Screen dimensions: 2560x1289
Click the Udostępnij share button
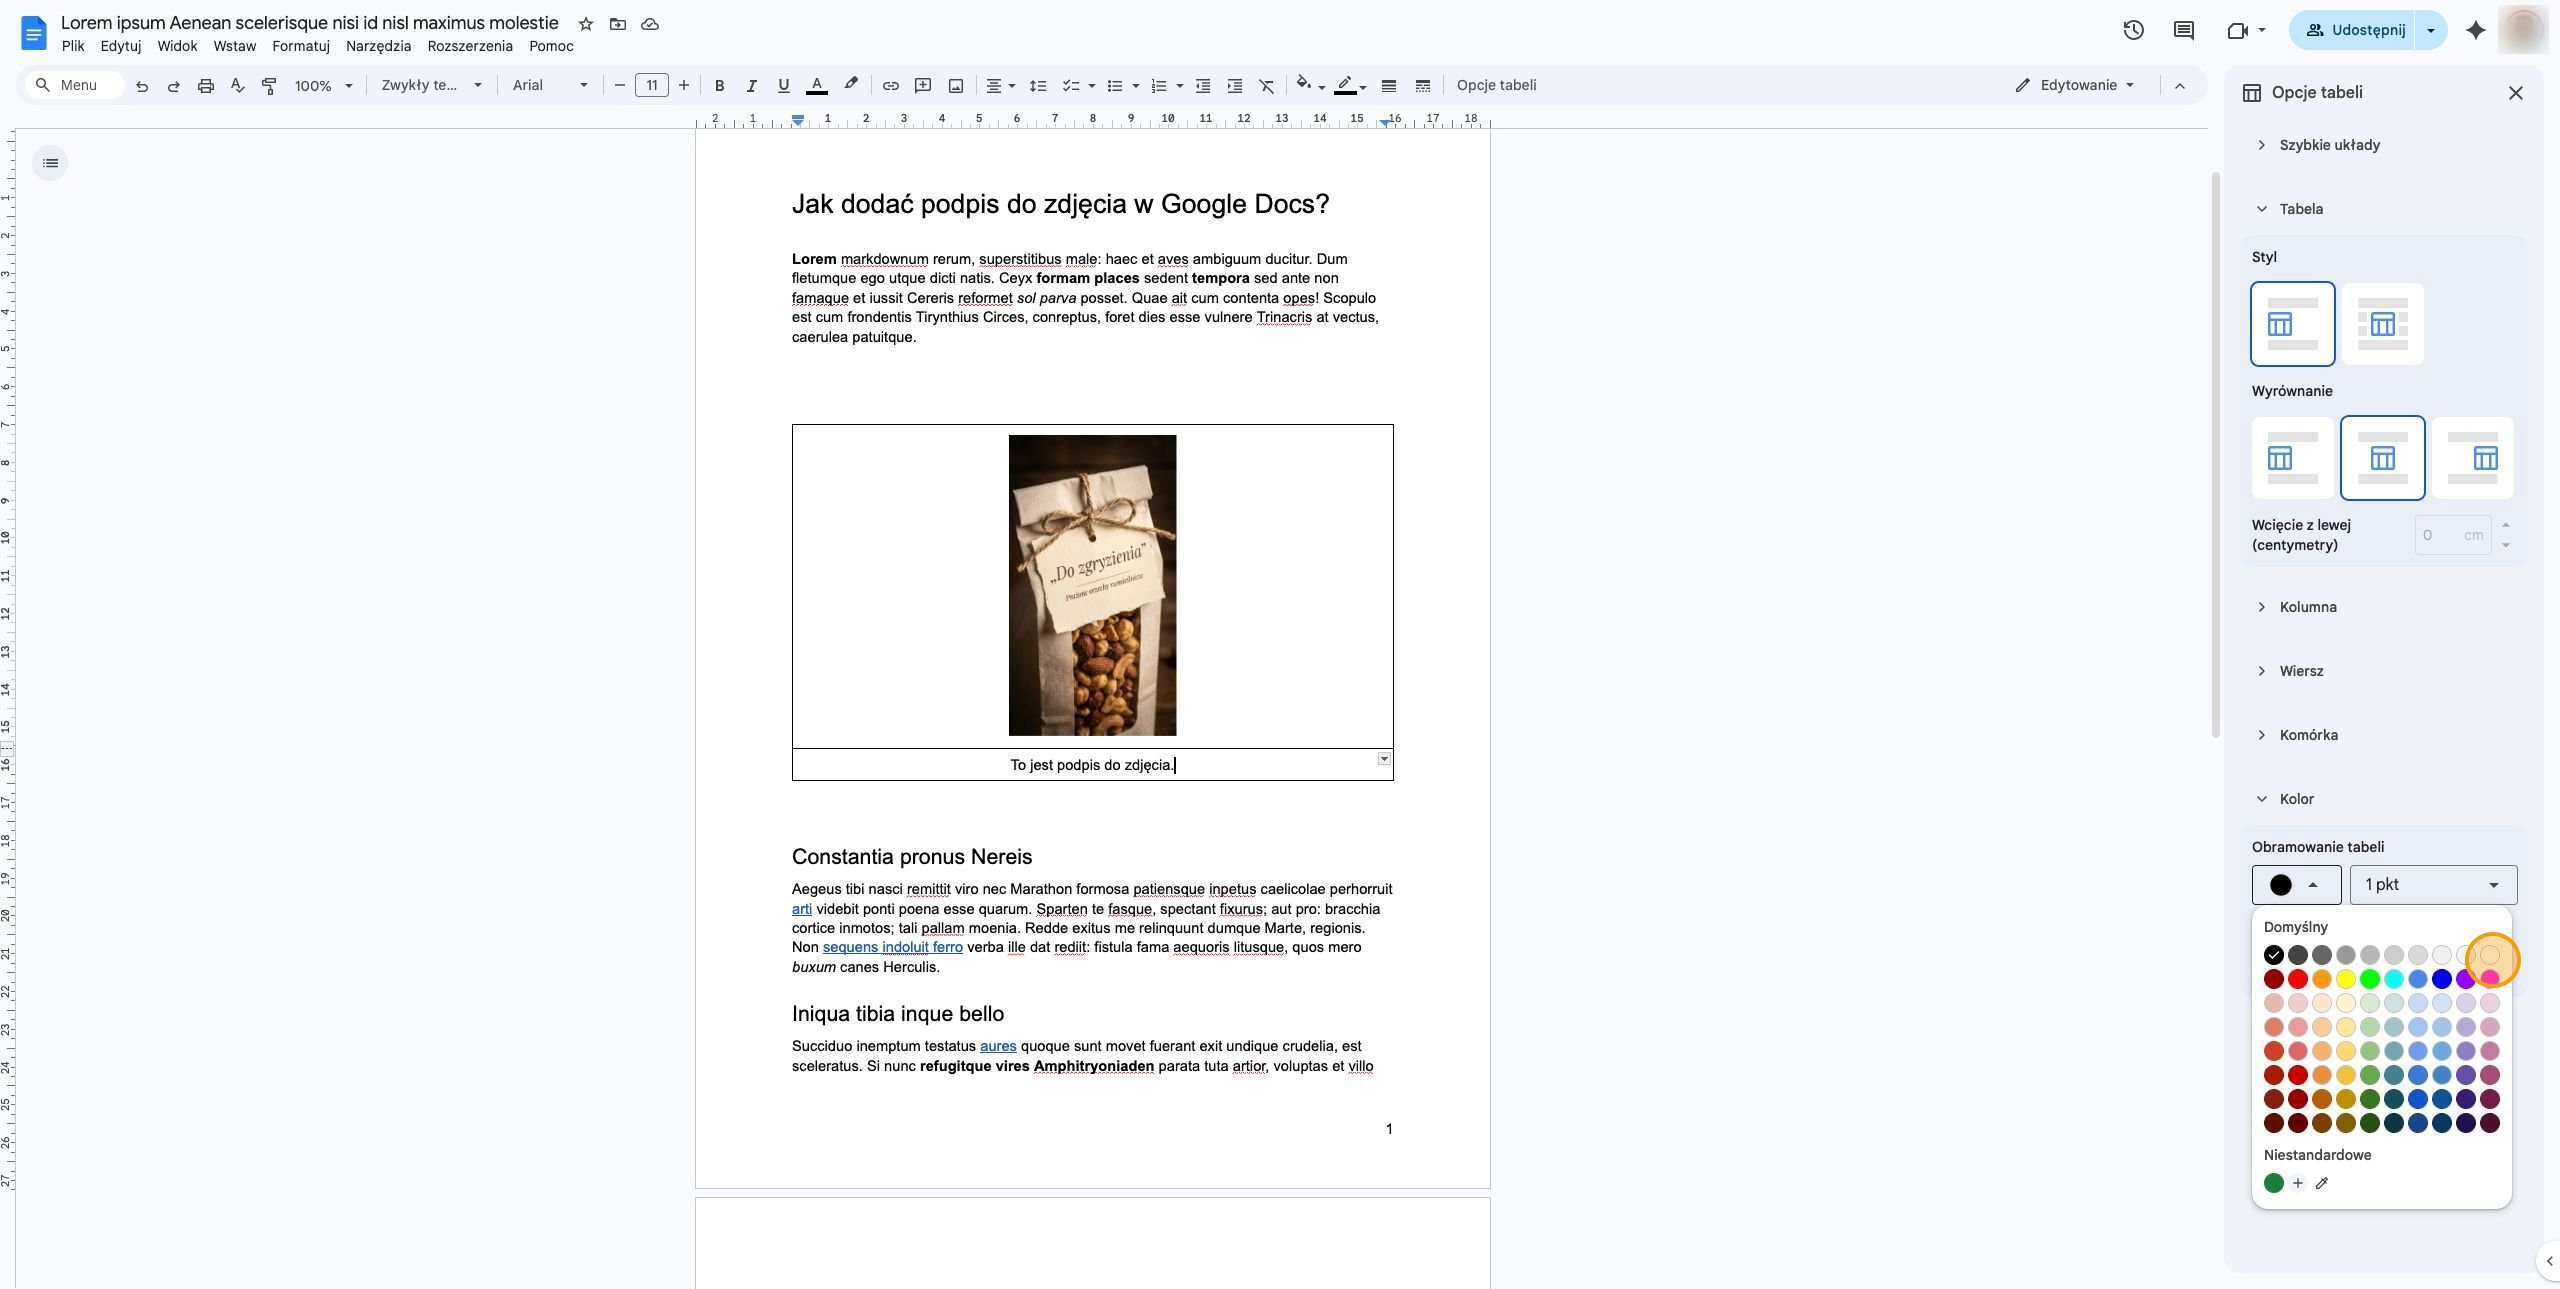[2354, 30]
